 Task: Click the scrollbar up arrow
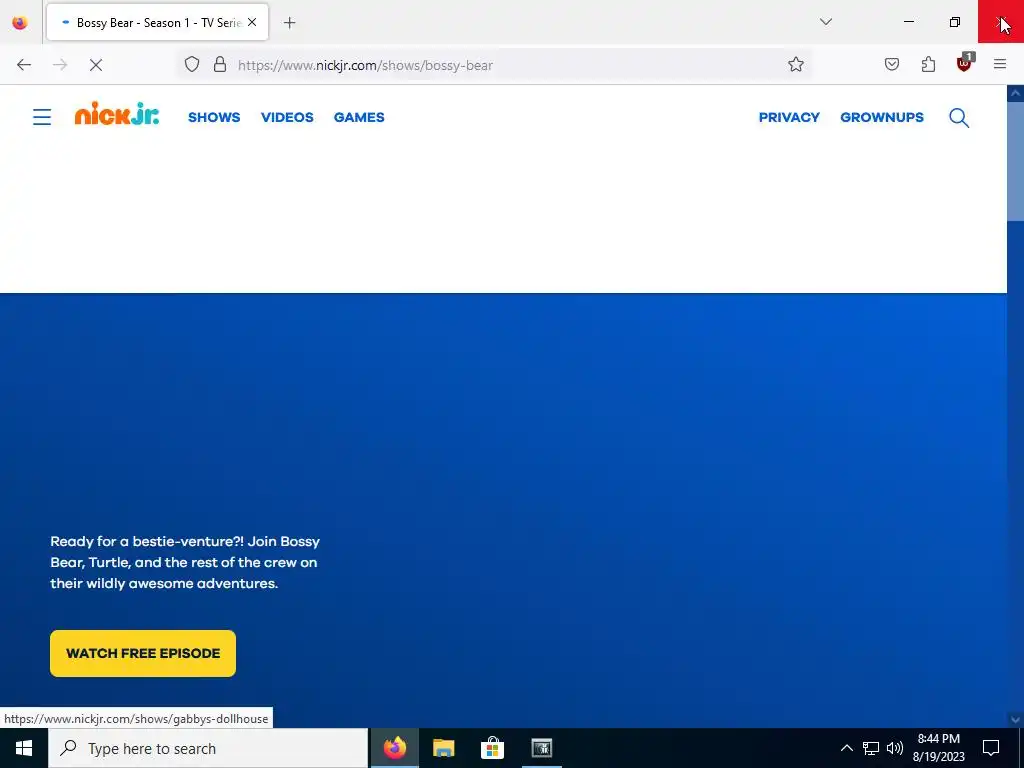[1015, 93]
